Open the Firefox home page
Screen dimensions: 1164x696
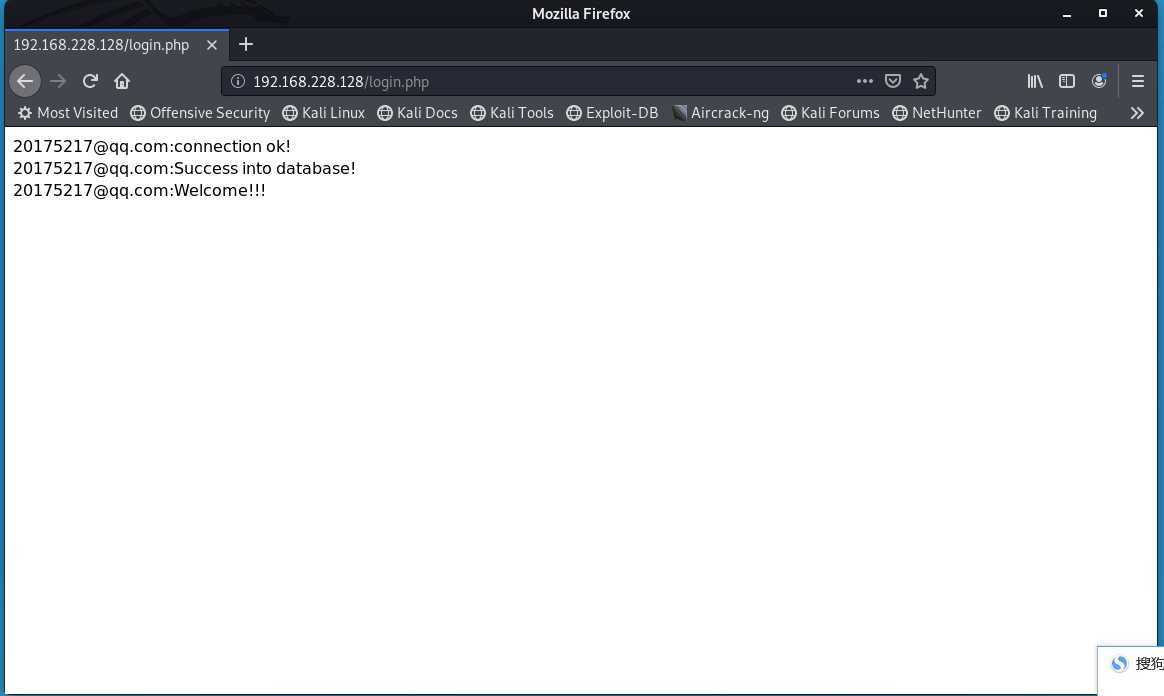click(x=122, y=82)
